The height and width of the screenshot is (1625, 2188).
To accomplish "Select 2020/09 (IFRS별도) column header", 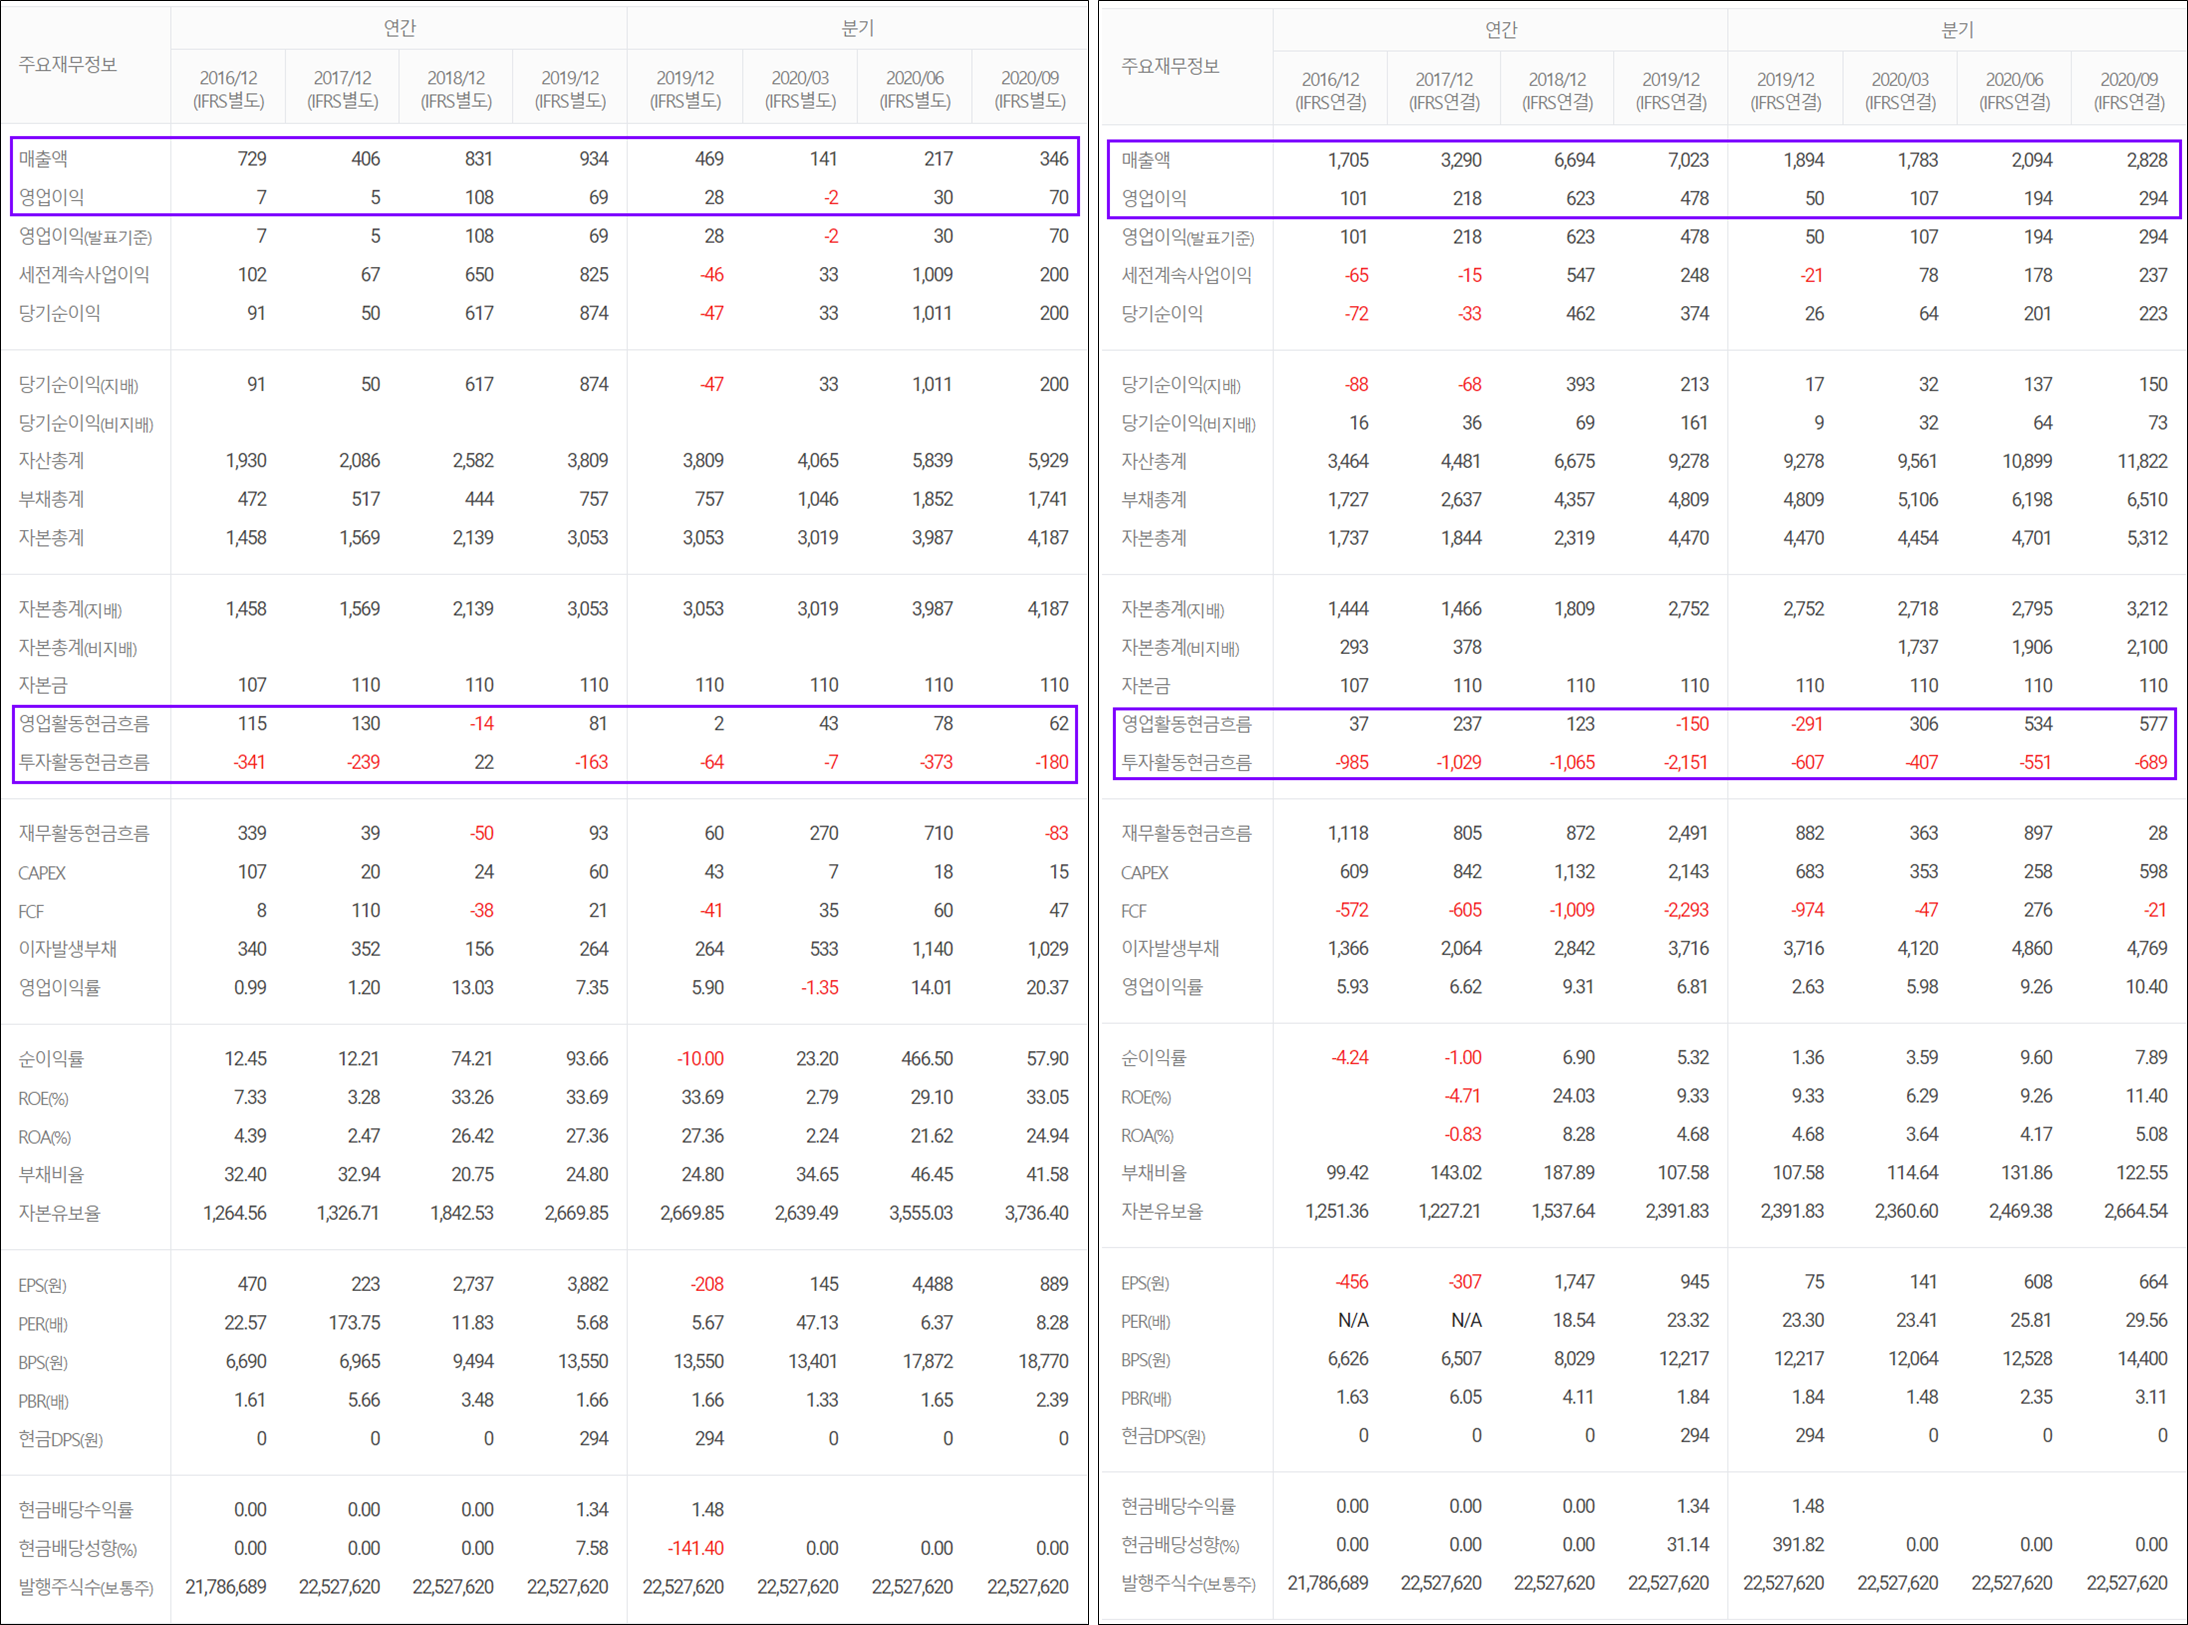I will [x=1030, y=89].
